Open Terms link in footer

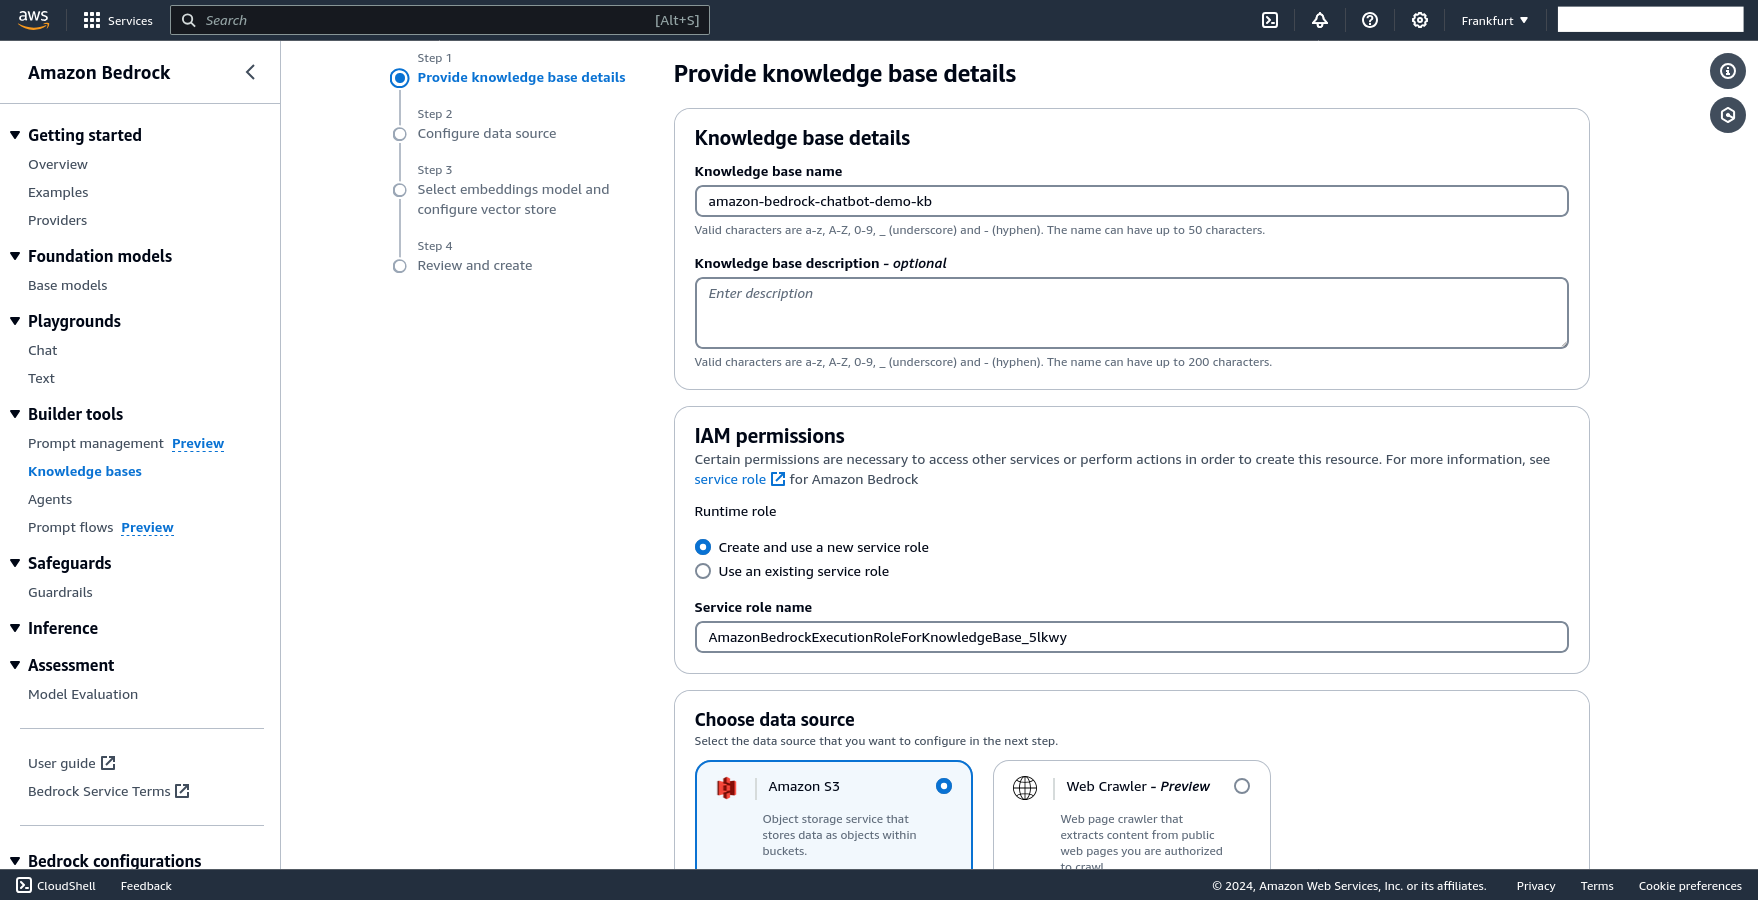click(1597, 886)
